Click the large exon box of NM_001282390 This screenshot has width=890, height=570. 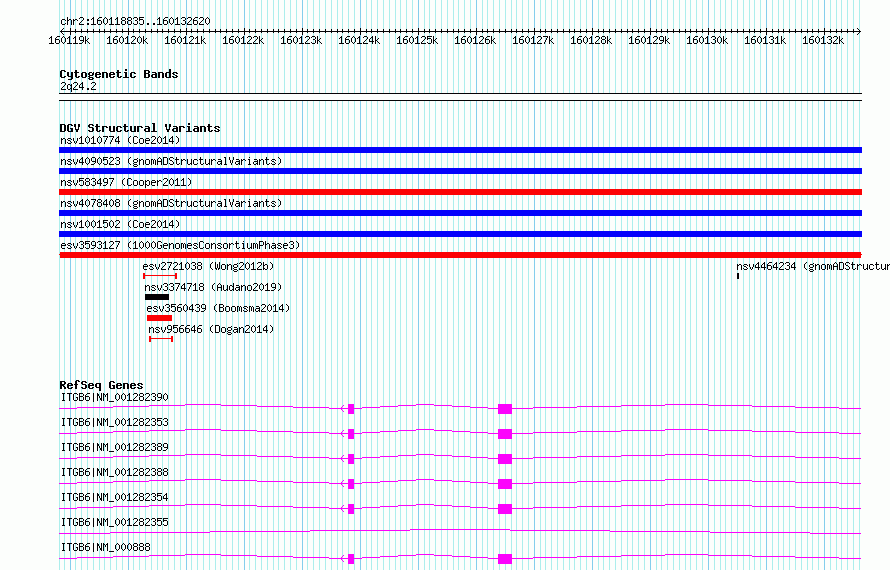505,409
